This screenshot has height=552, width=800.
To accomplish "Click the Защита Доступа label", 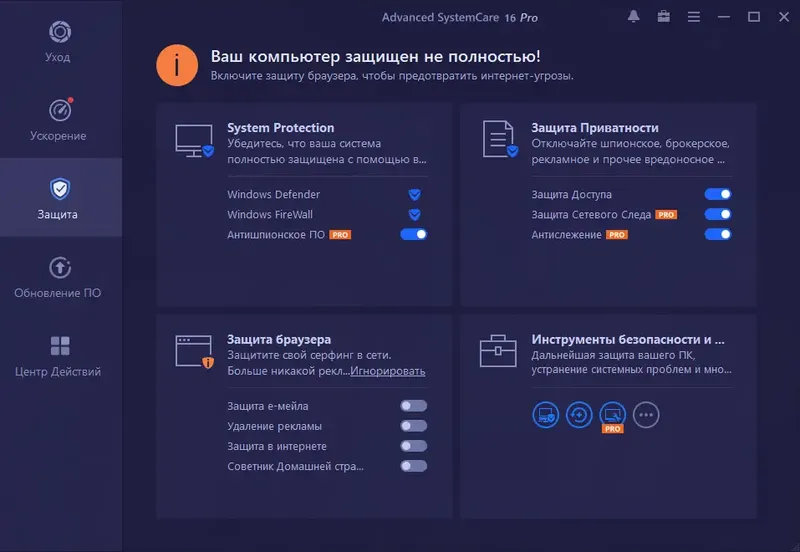I will (571, 194).
